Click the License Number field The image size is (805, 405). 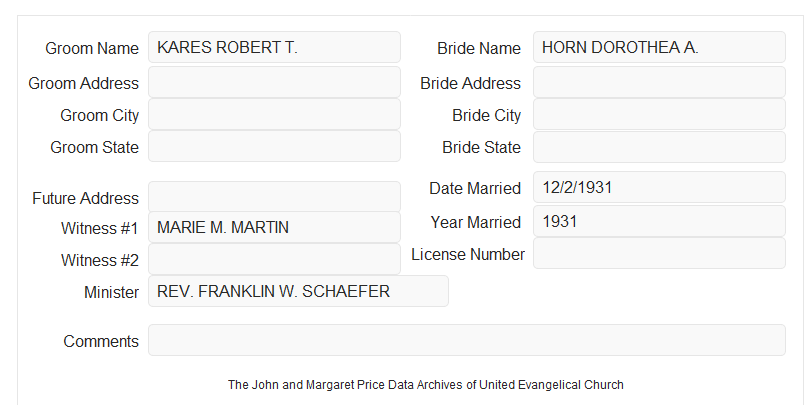659,253
